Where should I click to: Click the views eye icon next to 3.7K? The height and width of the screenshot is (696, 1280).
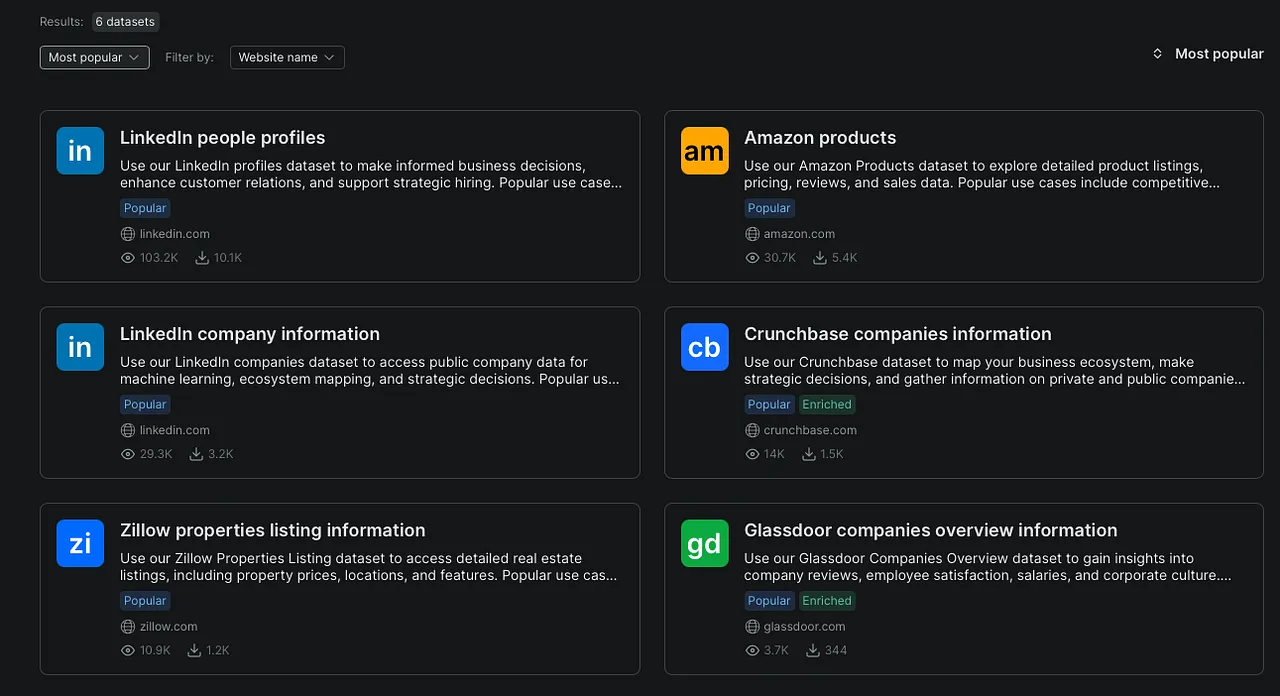752,650
